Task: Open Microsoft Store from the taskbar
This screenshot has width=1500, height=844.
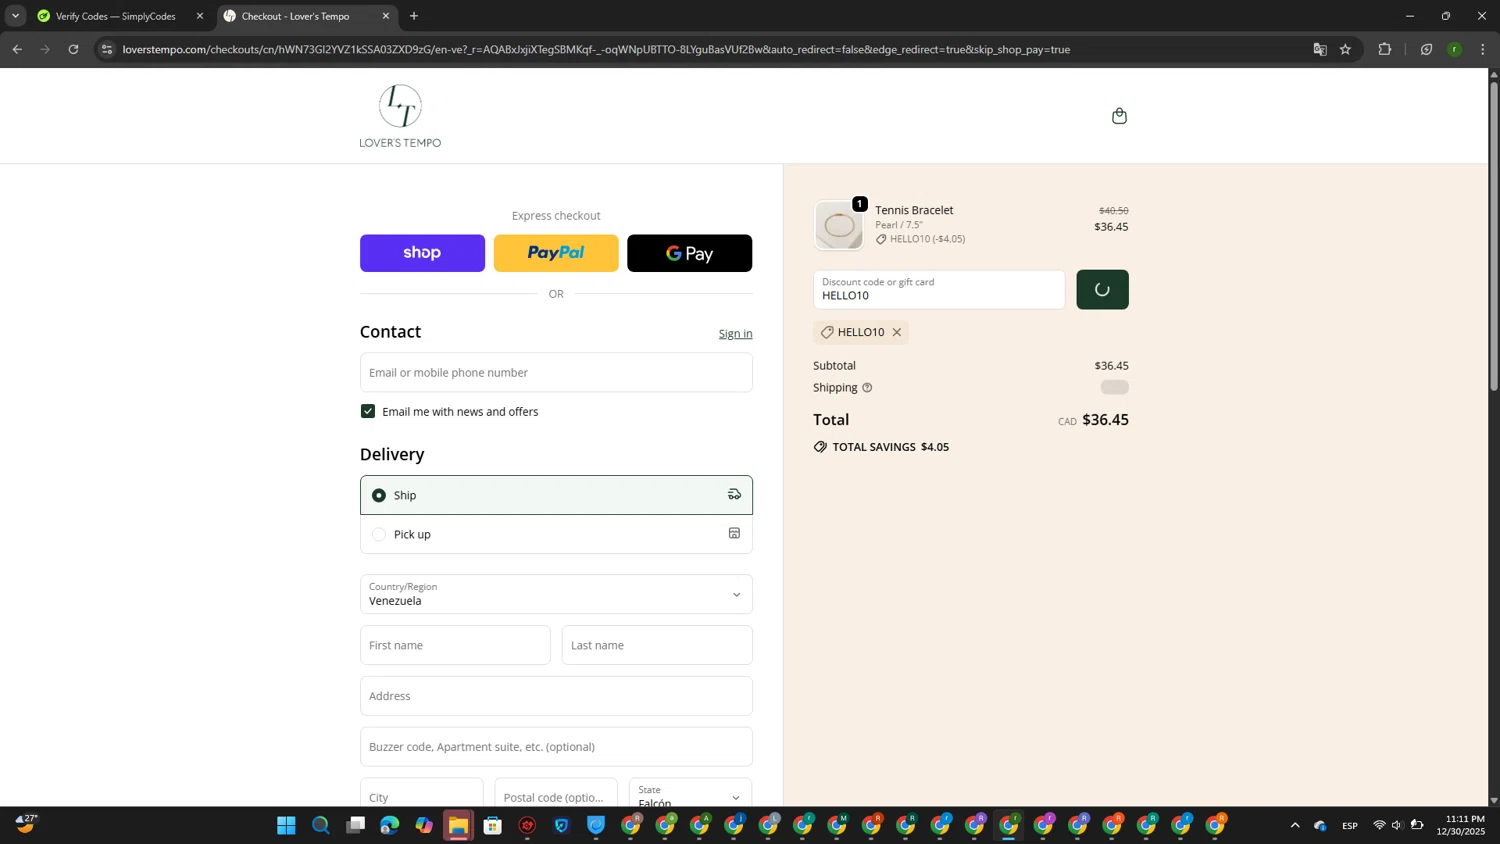Action: pyautogui.click(x=493, y=825)
